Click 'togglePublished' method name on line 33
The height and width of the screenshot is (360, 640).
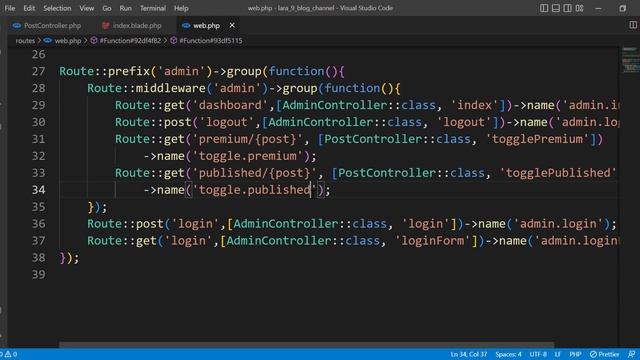point(558,173)
